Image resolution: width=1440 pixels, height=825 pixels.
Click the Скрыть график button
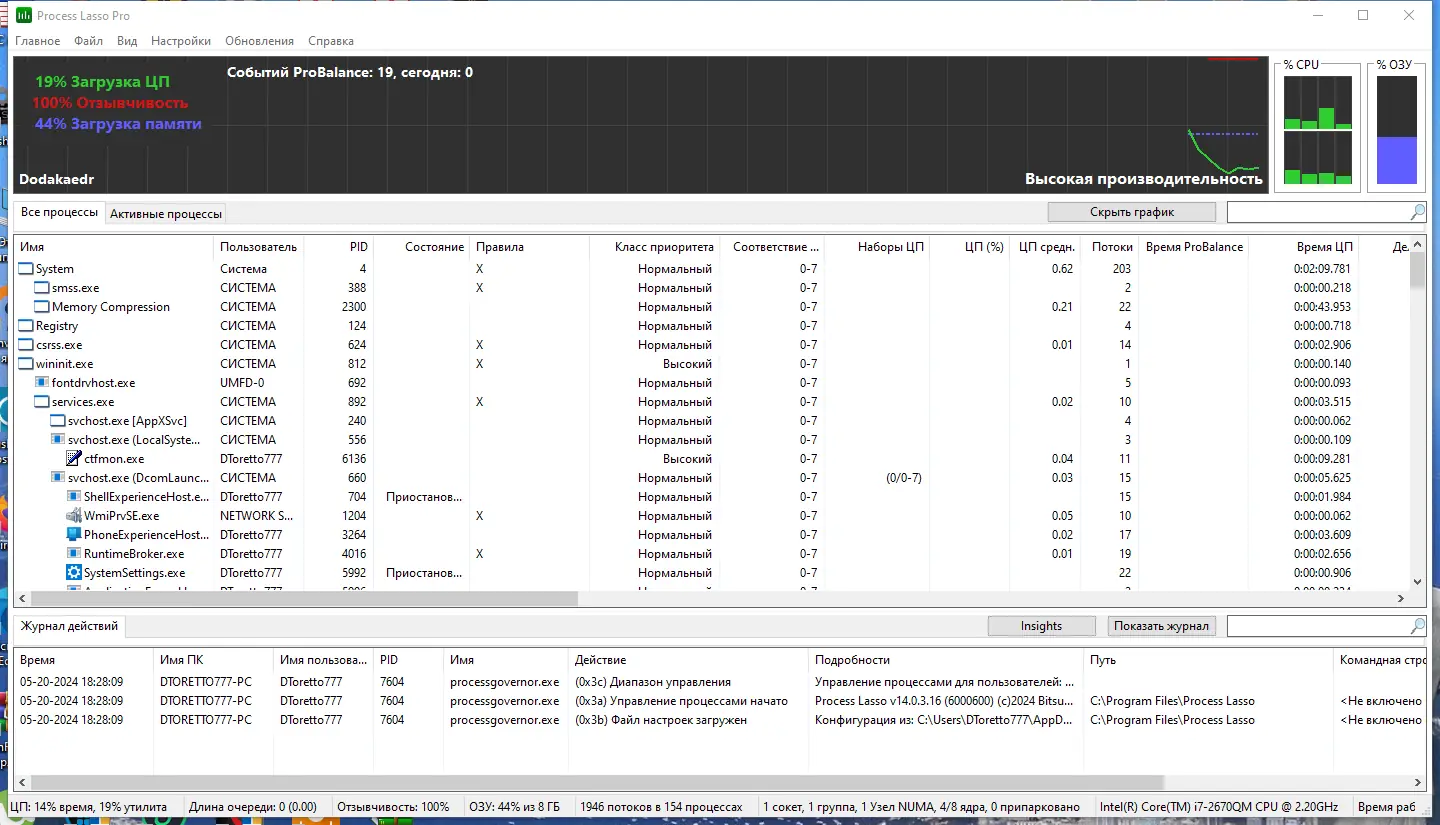[x=1131, y=211]
